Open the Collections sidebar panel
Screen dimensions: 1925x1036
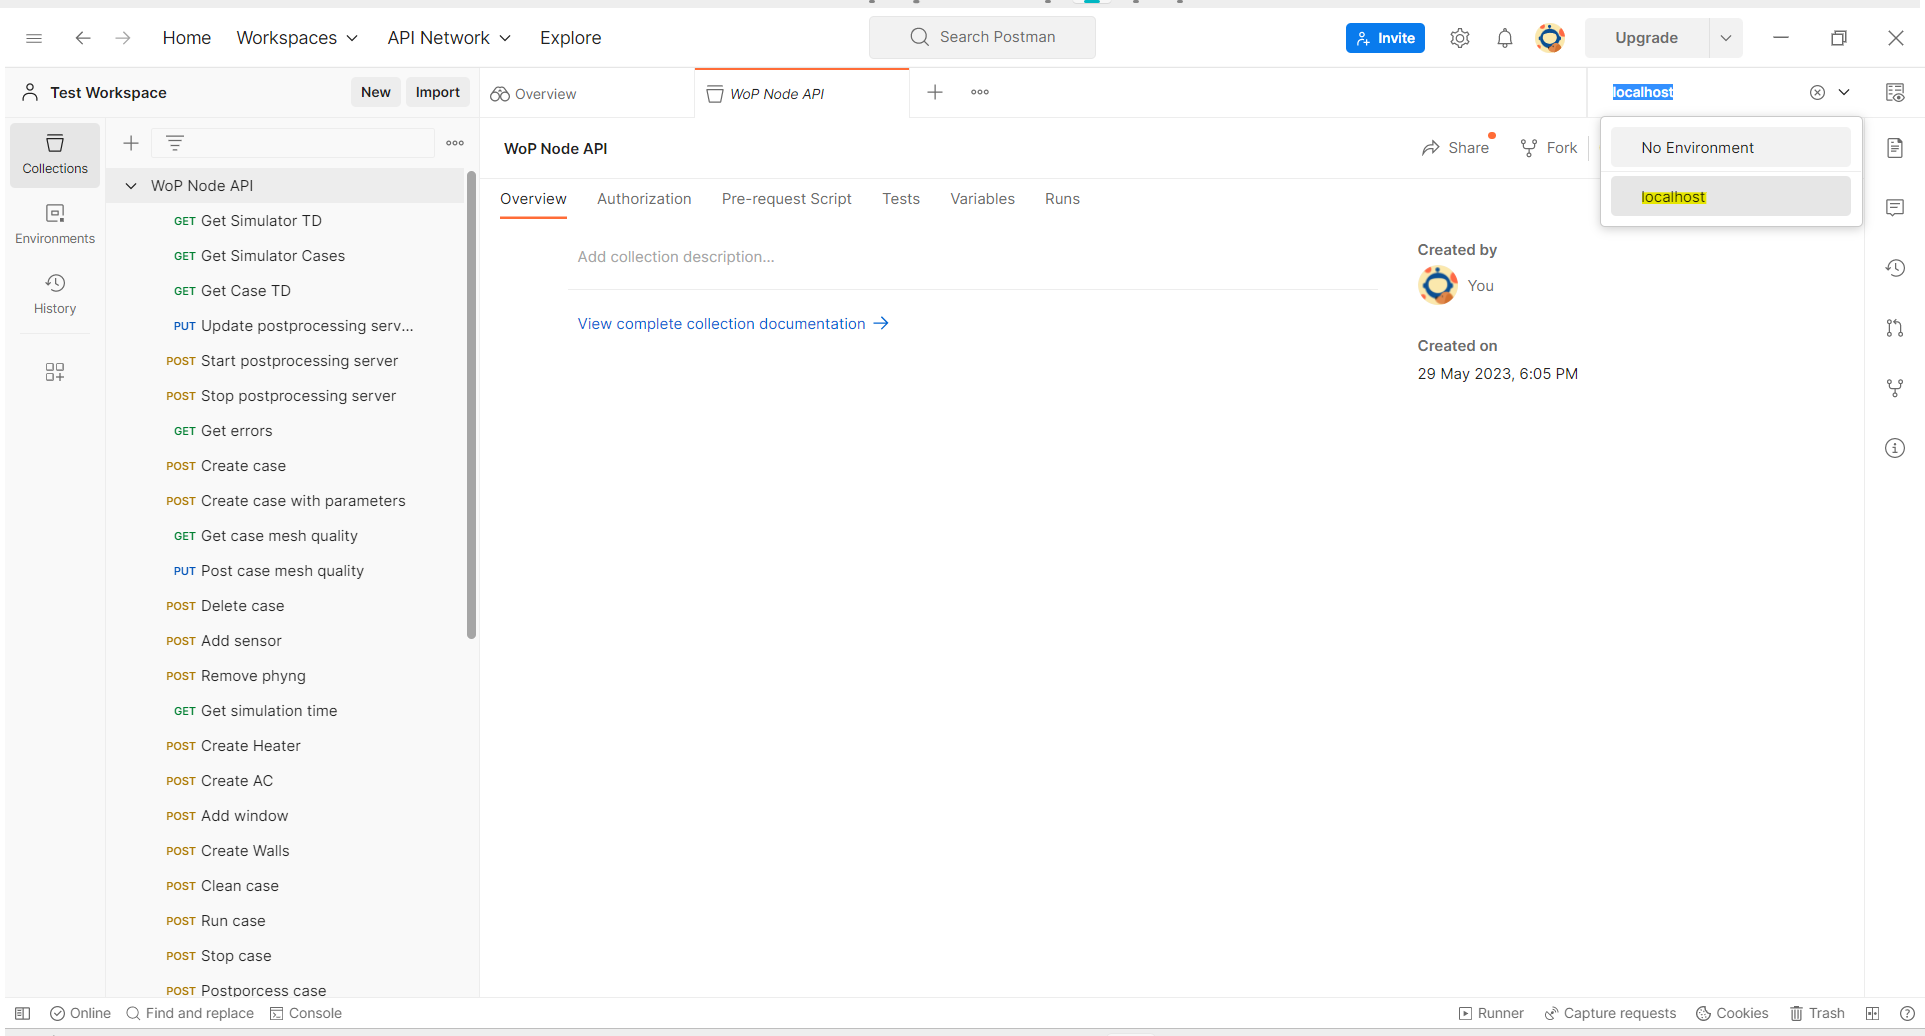point(55,155)
